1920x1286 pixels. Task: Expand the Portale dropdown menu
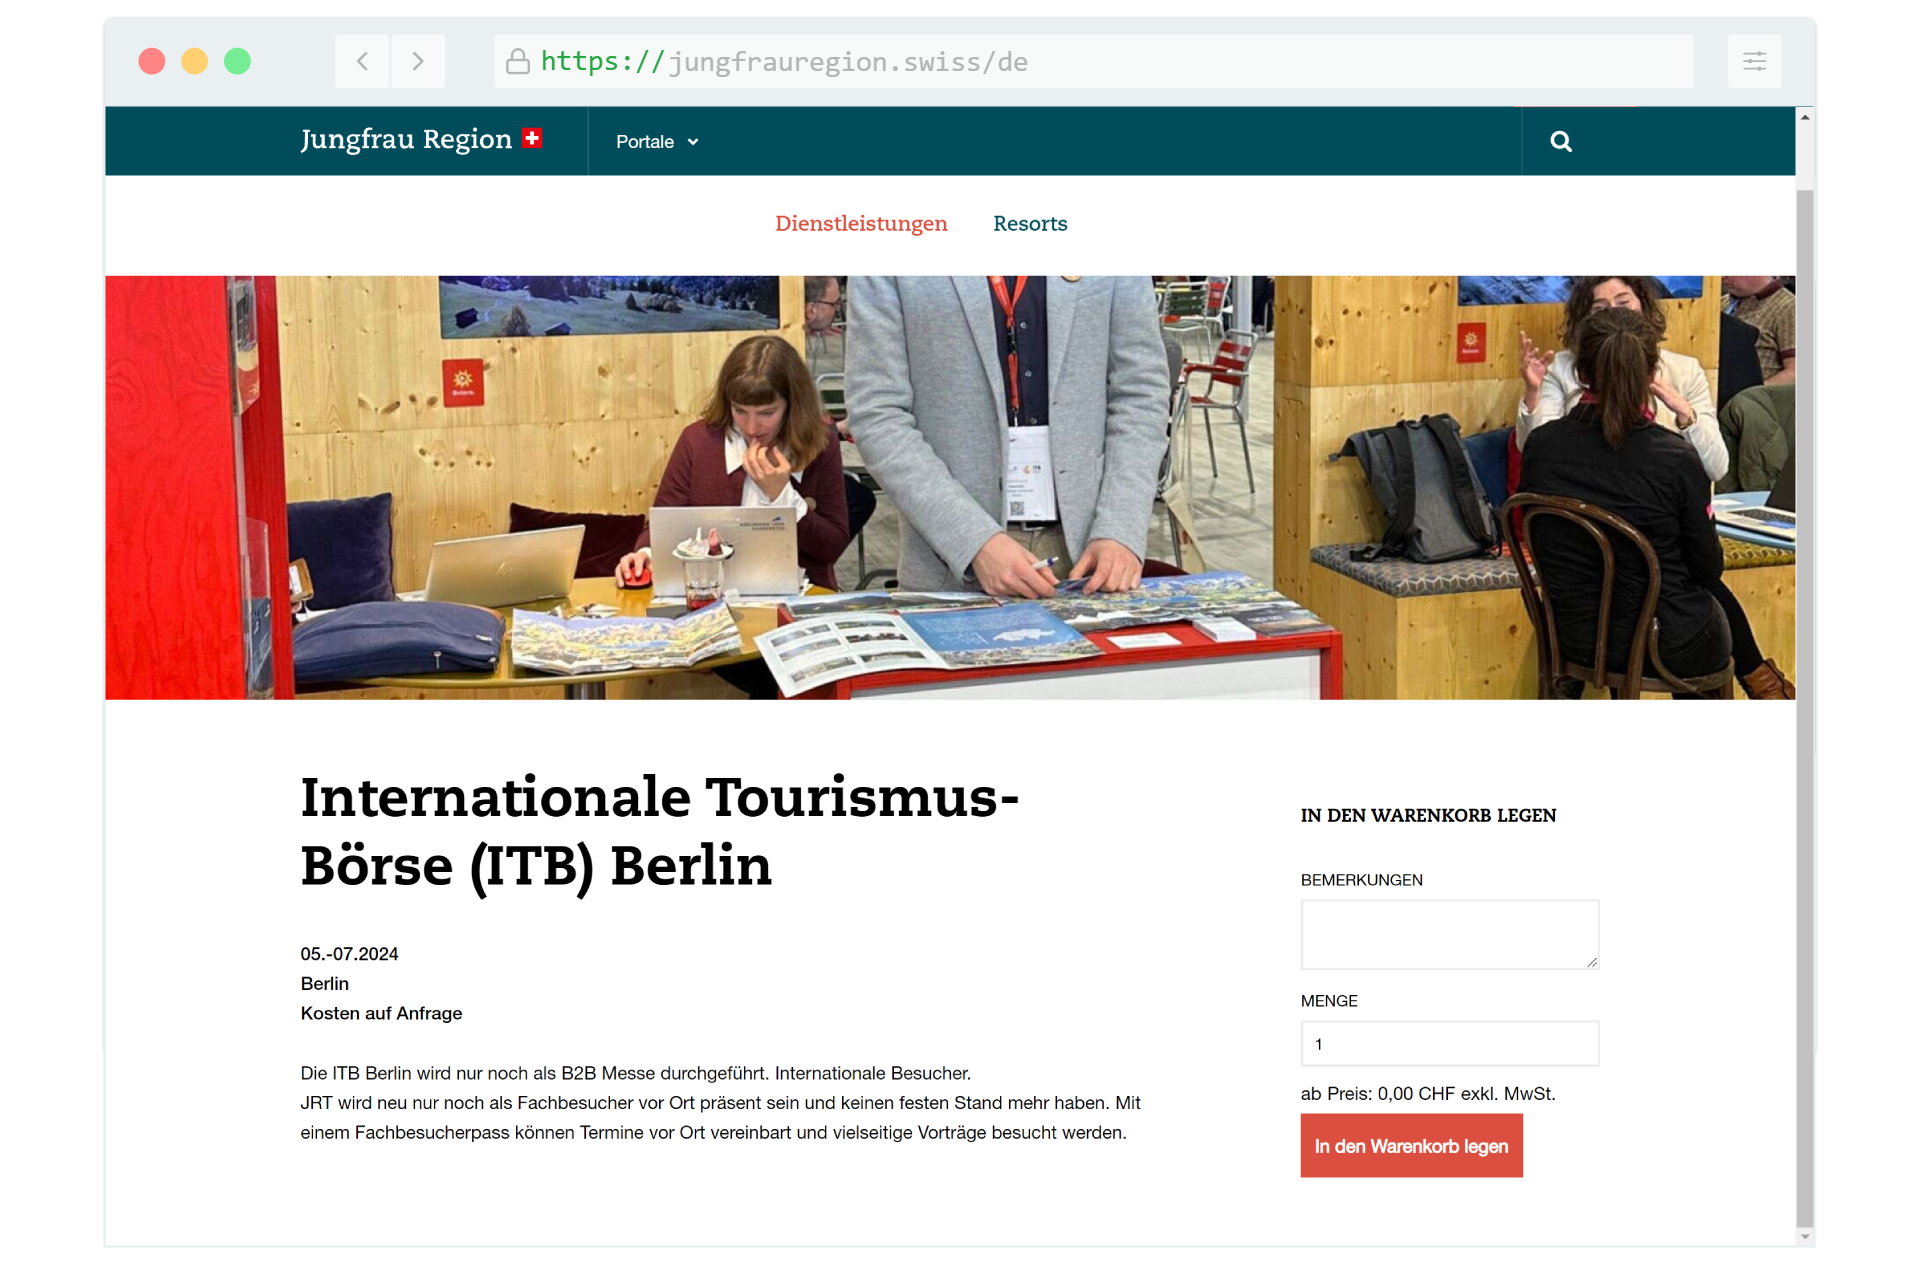pyautogui.click(x=645, y=142)
